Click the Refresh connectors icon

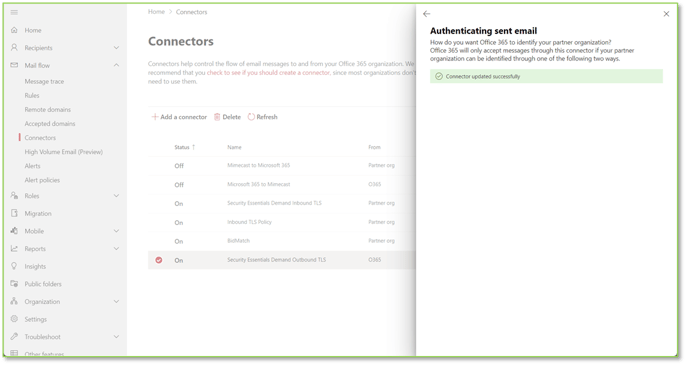[x=251, y=117]
